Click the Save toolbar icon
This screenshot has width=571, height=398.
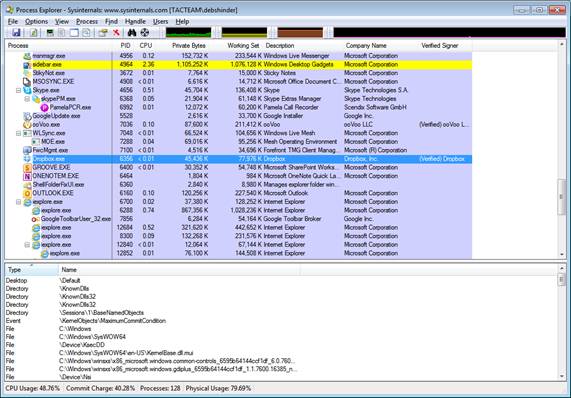(16, 33)
